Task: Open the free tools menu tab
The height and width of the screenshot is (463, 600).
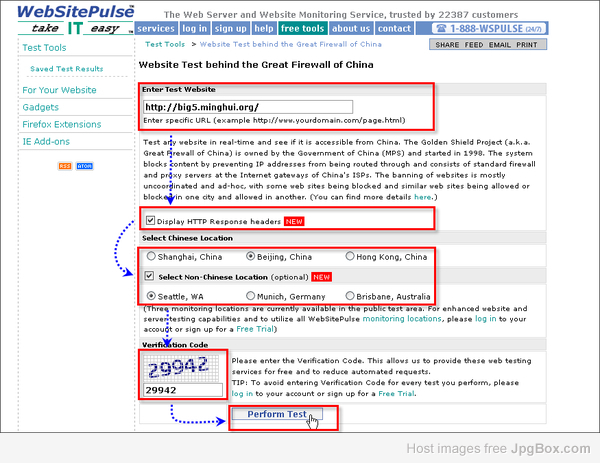Action: (302, 28)
